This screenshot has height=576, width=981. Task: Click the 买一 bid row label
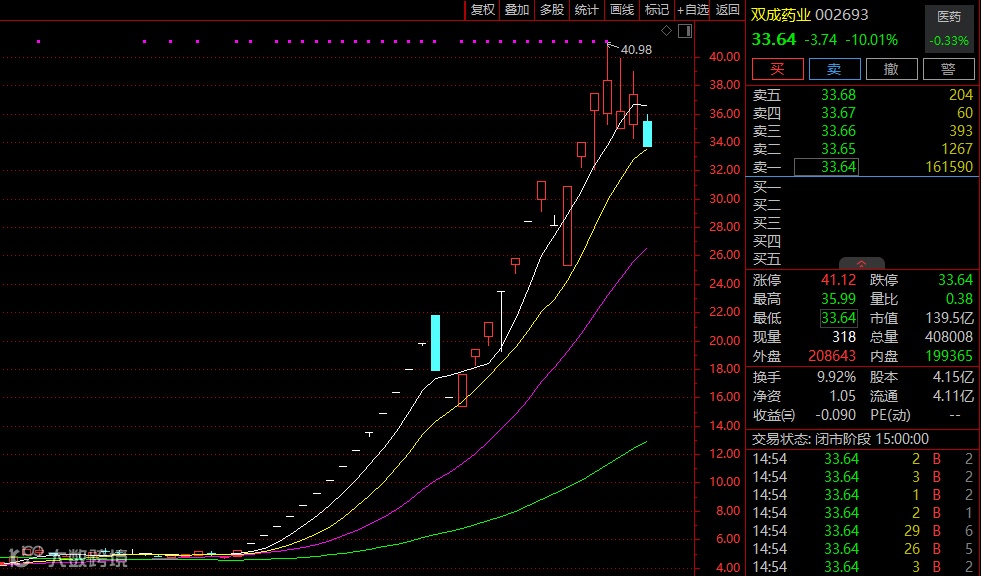point(766,186)
